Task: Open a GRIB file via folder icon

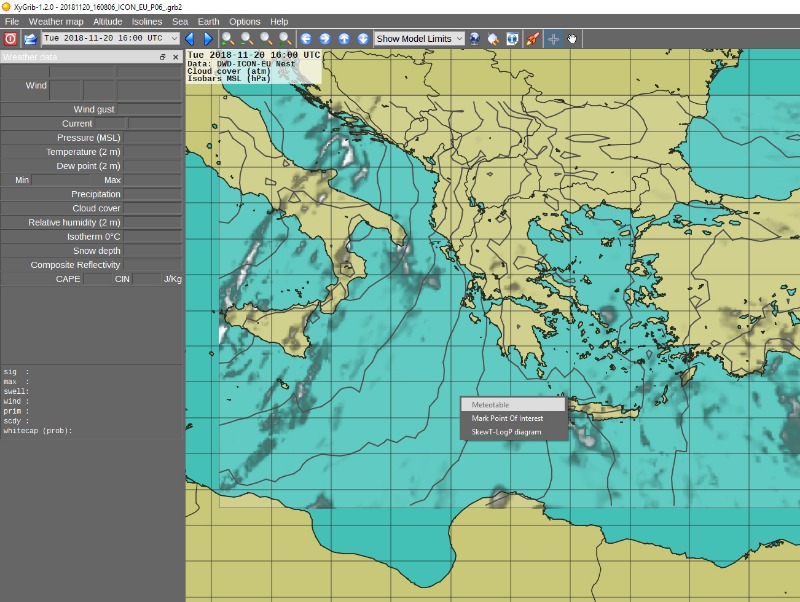Action: click(x=30, y=39)
